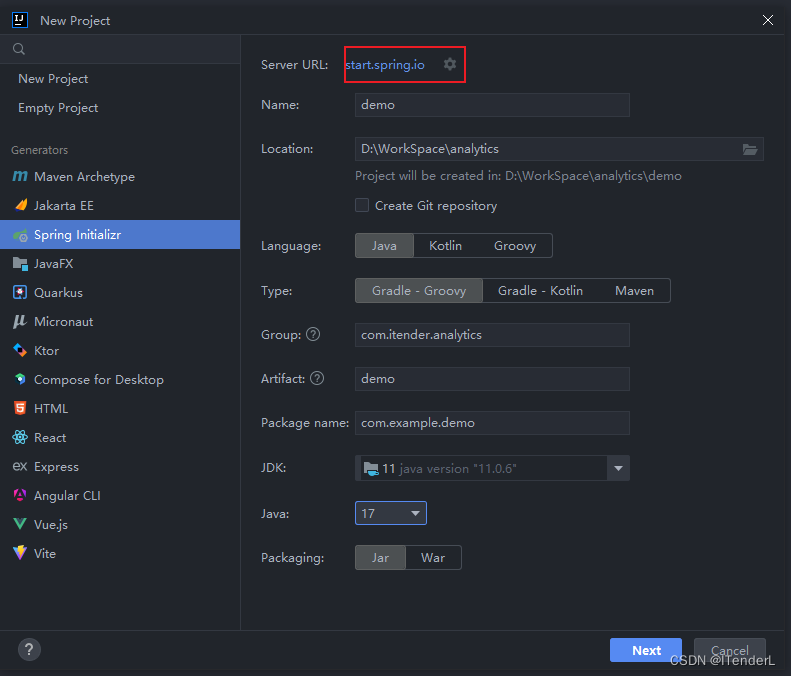Screen dimensions: 791x676
Task: Select Vite generator entry
Action: click(x=120, y=553)
